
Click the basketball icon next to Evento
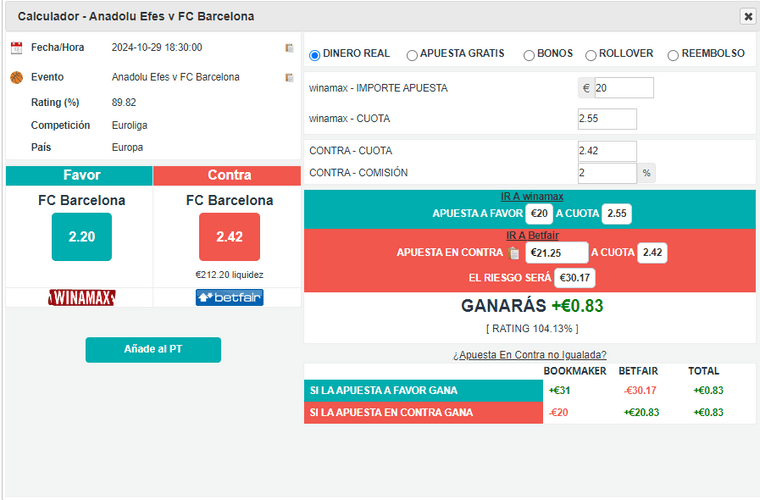(x=16, y=77)
